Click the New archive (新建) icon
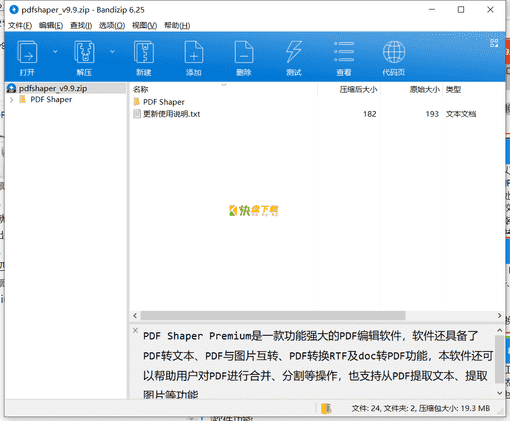This screenshot has width=510, height=421. point(144,52)
